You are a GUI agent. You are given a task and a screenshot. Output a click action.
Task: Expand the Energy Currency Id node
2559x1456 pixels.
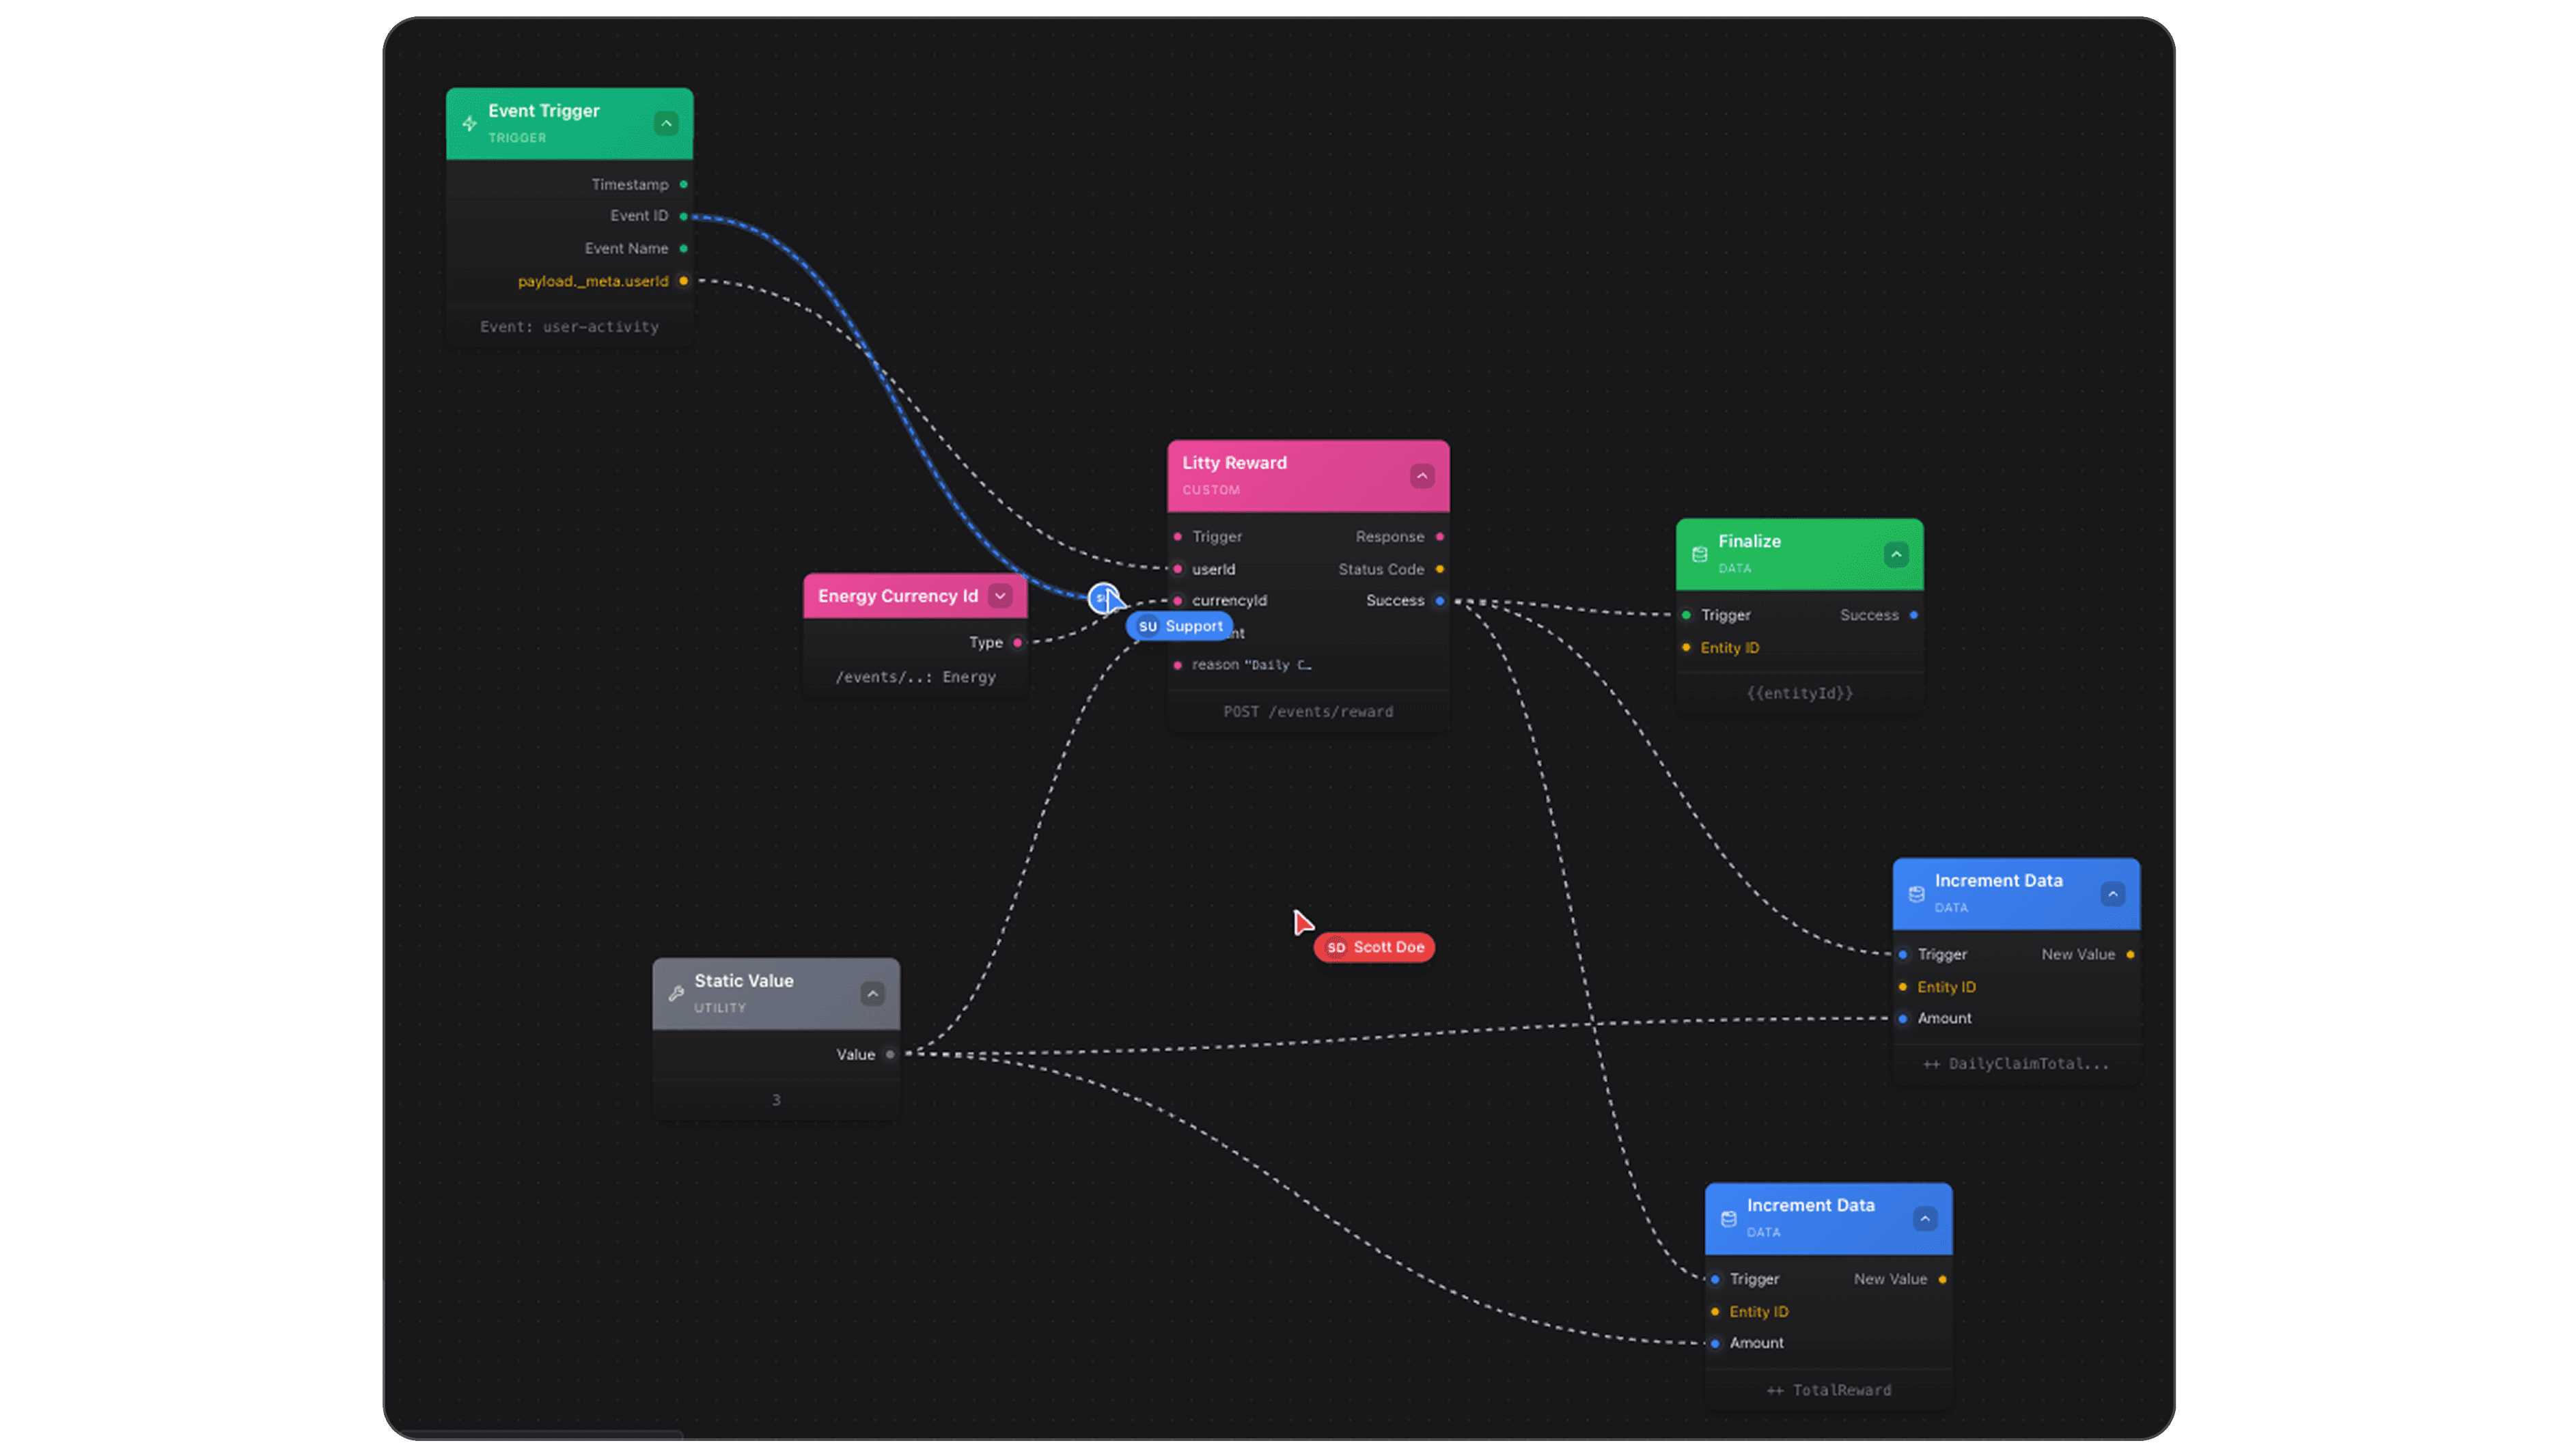click(x=1000, y=596)
